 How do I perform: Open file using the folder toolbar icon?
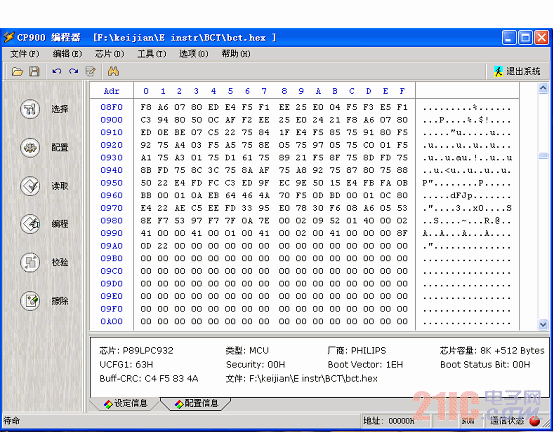tap(17, 72)
